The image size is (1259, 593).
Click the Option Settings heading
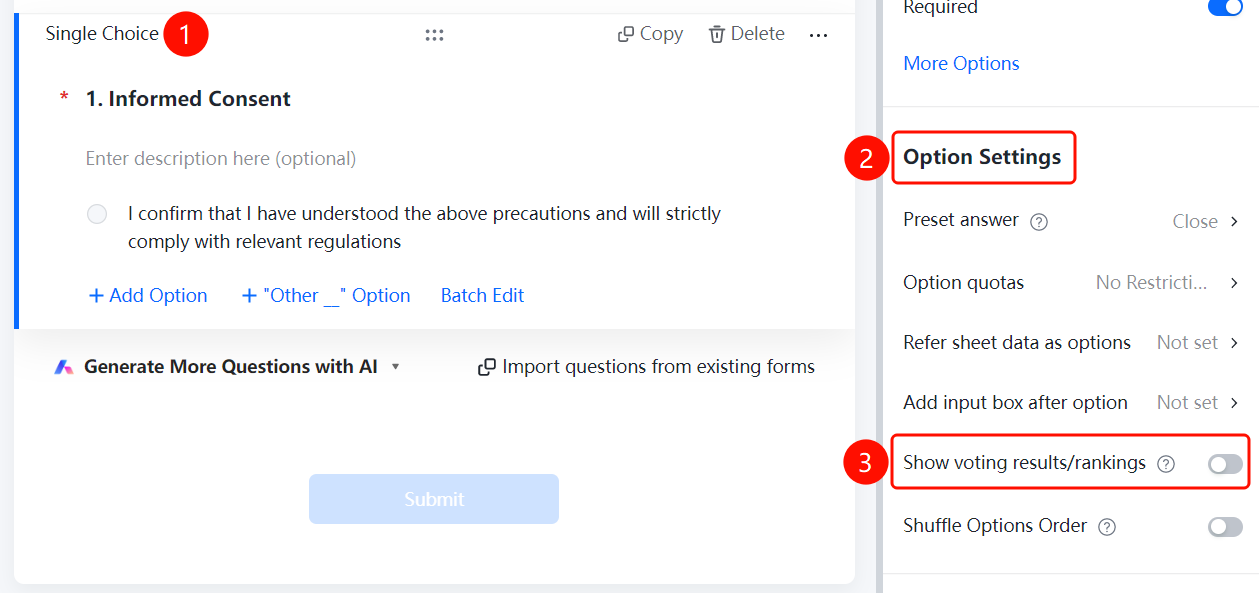tap(982, 157)
